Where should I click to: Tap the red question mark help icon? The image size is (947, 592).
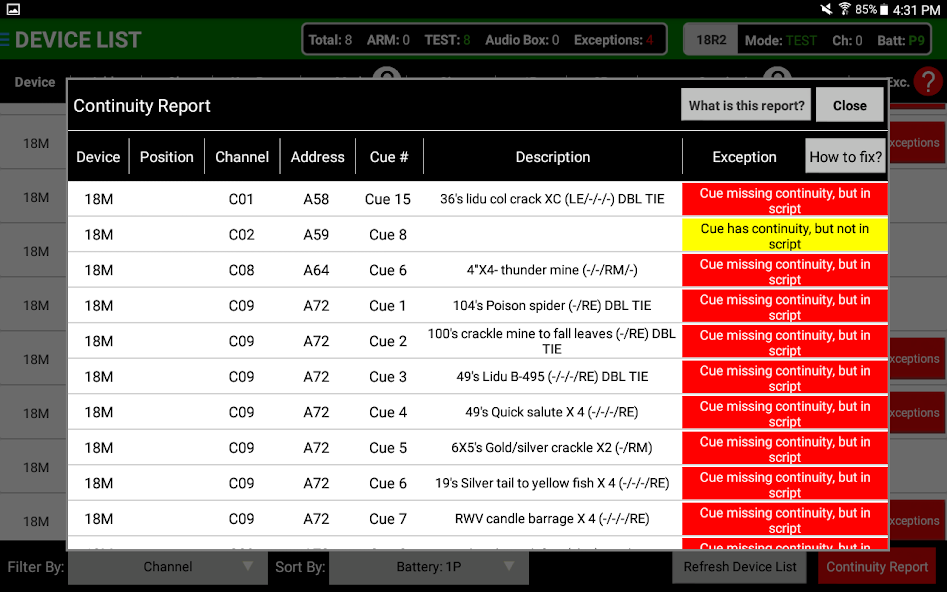928,82
